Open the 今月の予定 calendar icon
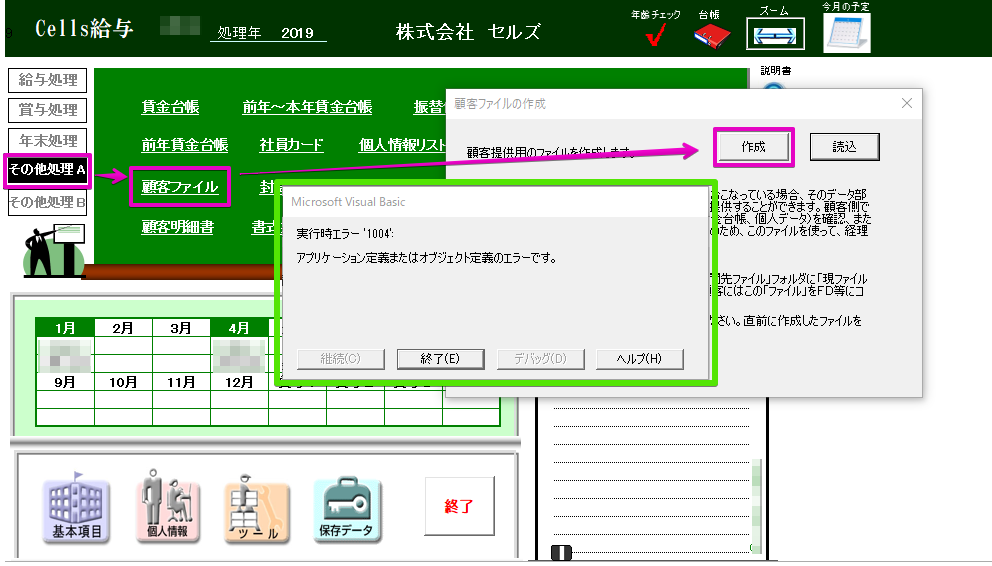This screenshot has height=566, width=992. [846, 33]
